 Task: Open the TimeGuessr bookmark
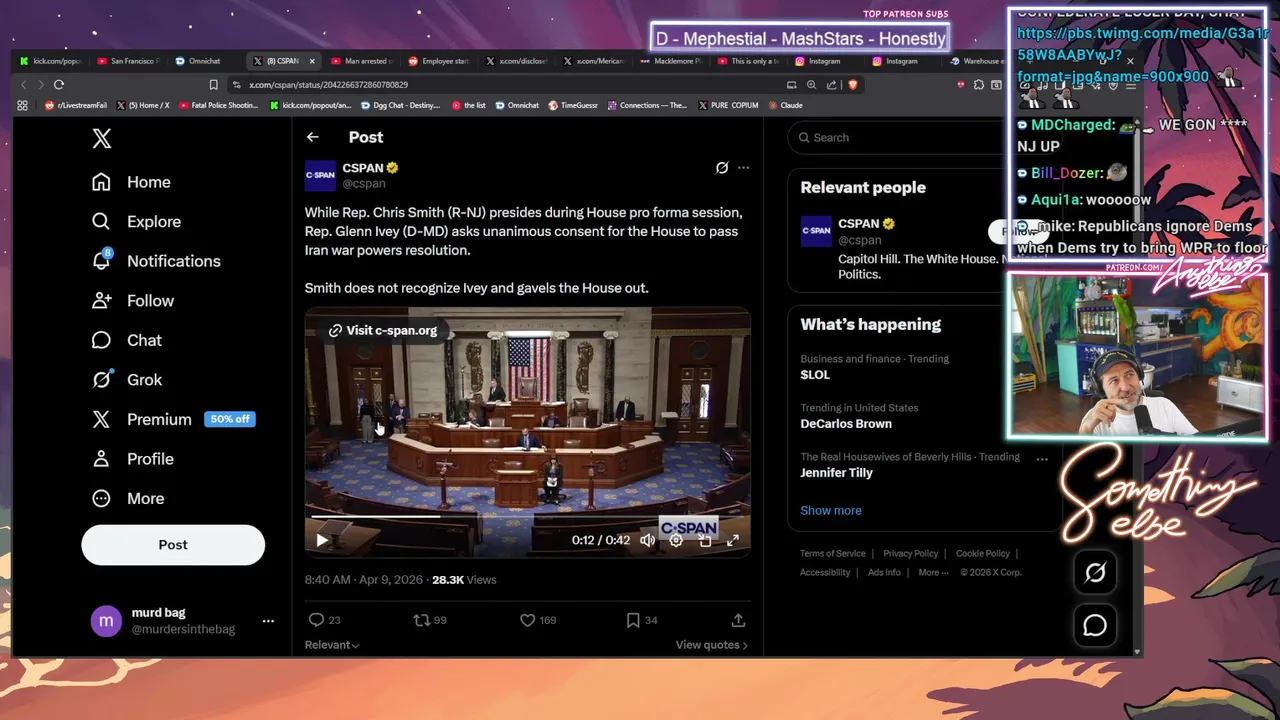(572, 105)
